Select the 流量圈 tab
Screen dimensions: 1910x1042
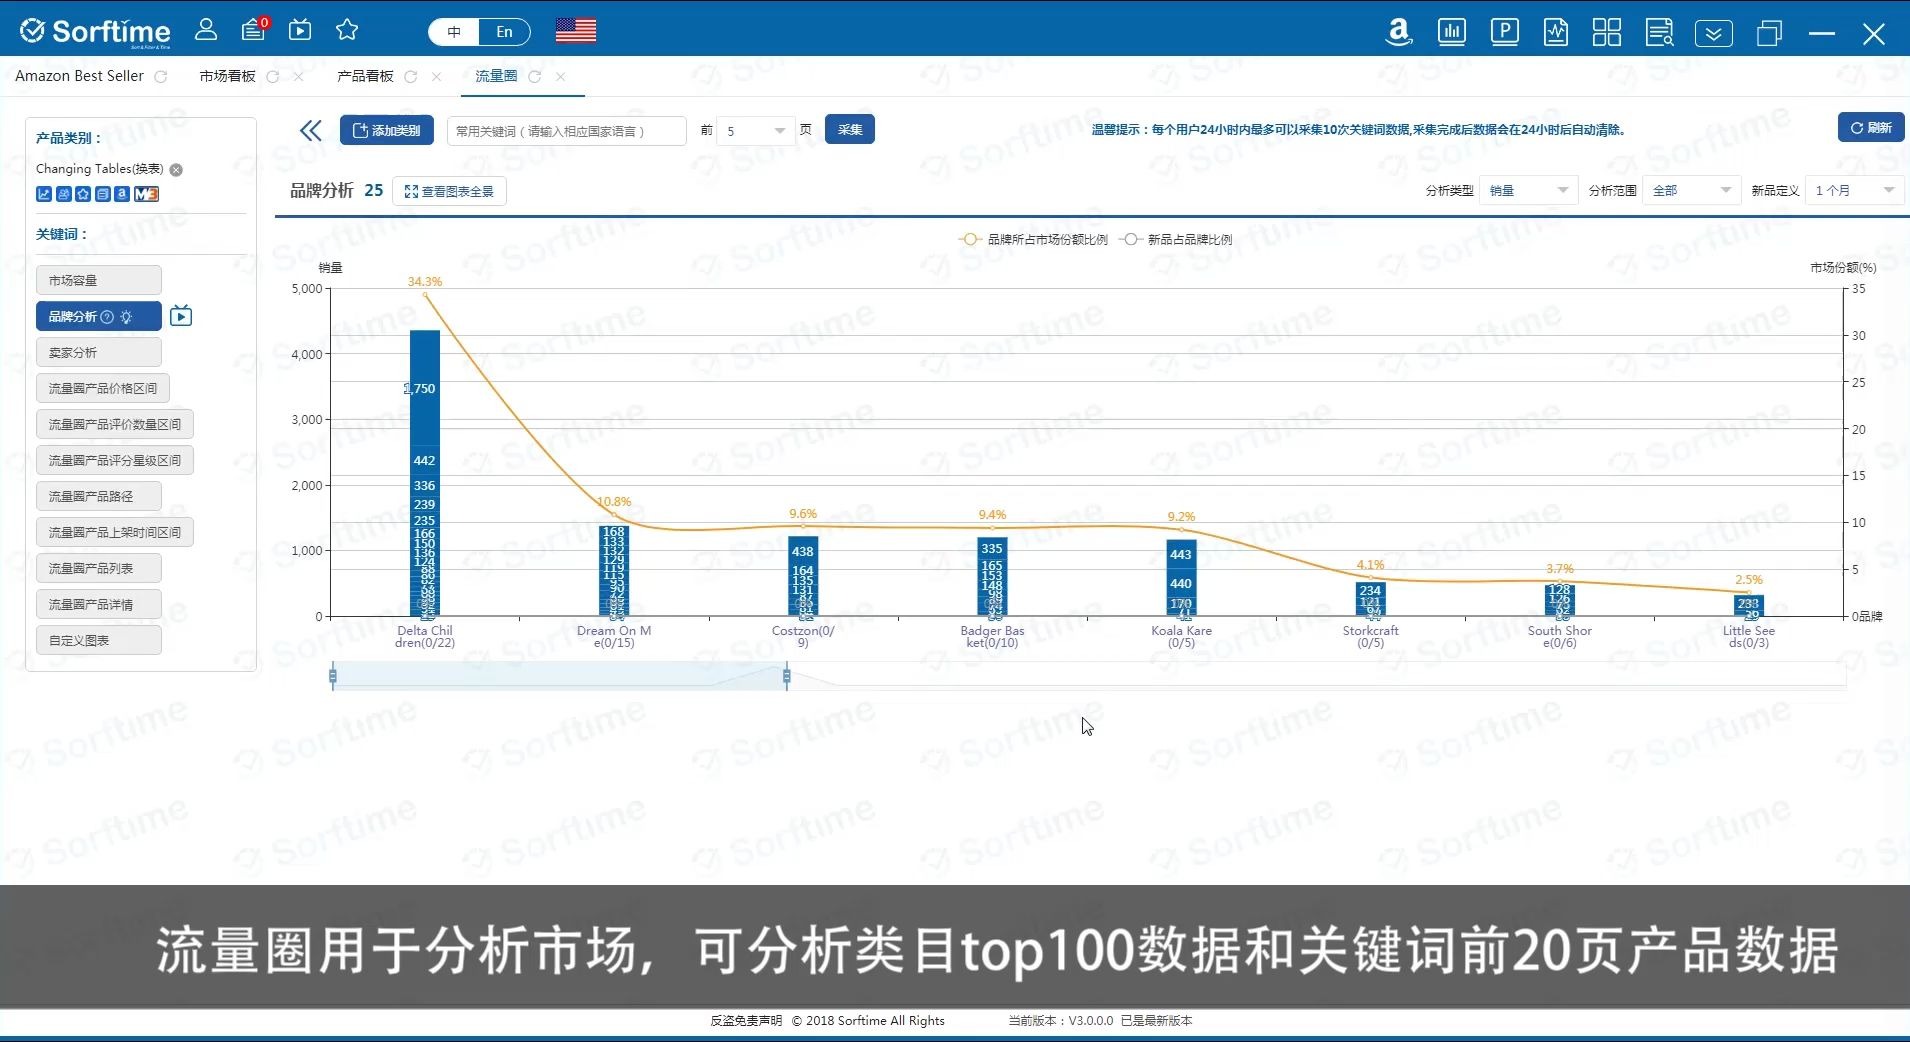point(496,76)
